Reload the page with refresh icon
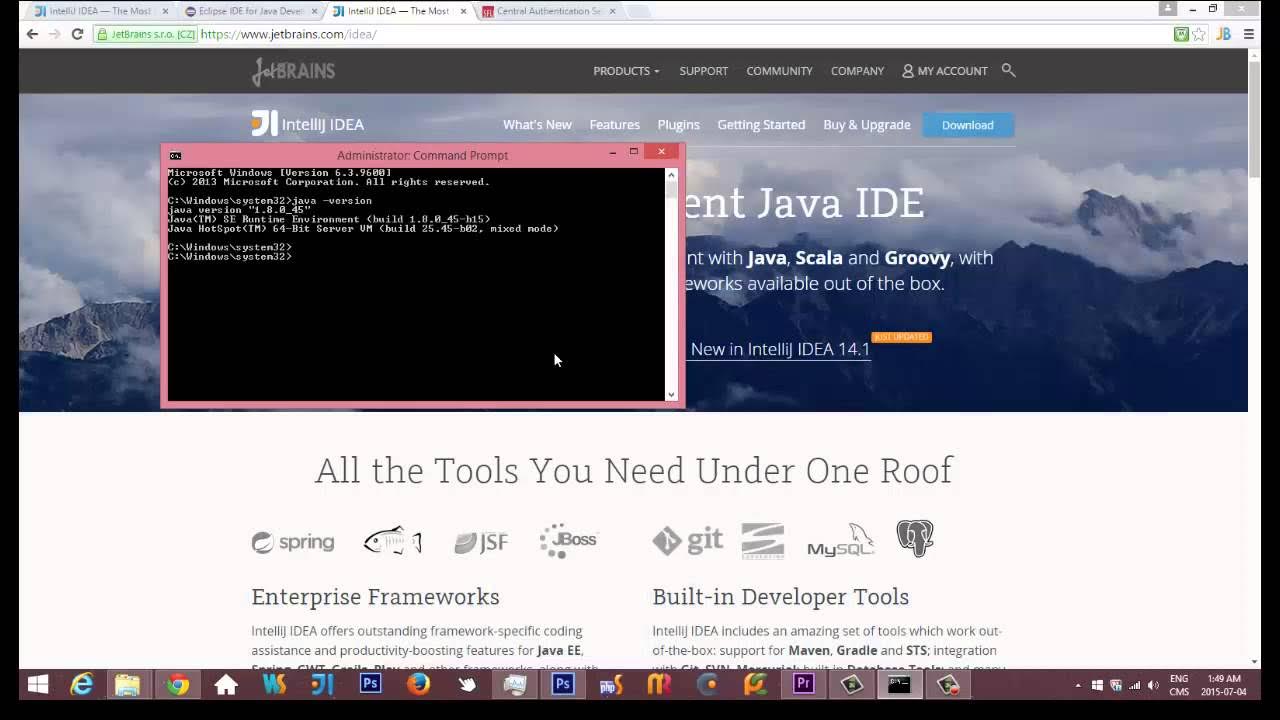 click(x=77, y=34)
